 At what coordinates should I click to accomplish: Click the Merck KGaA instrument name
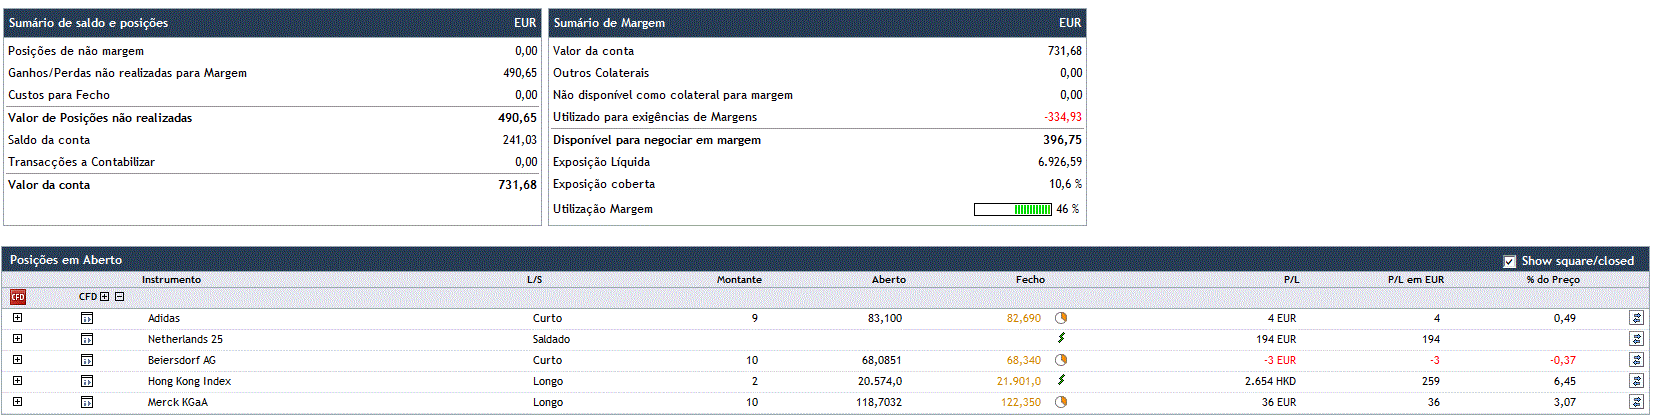(x=178, y=402)
